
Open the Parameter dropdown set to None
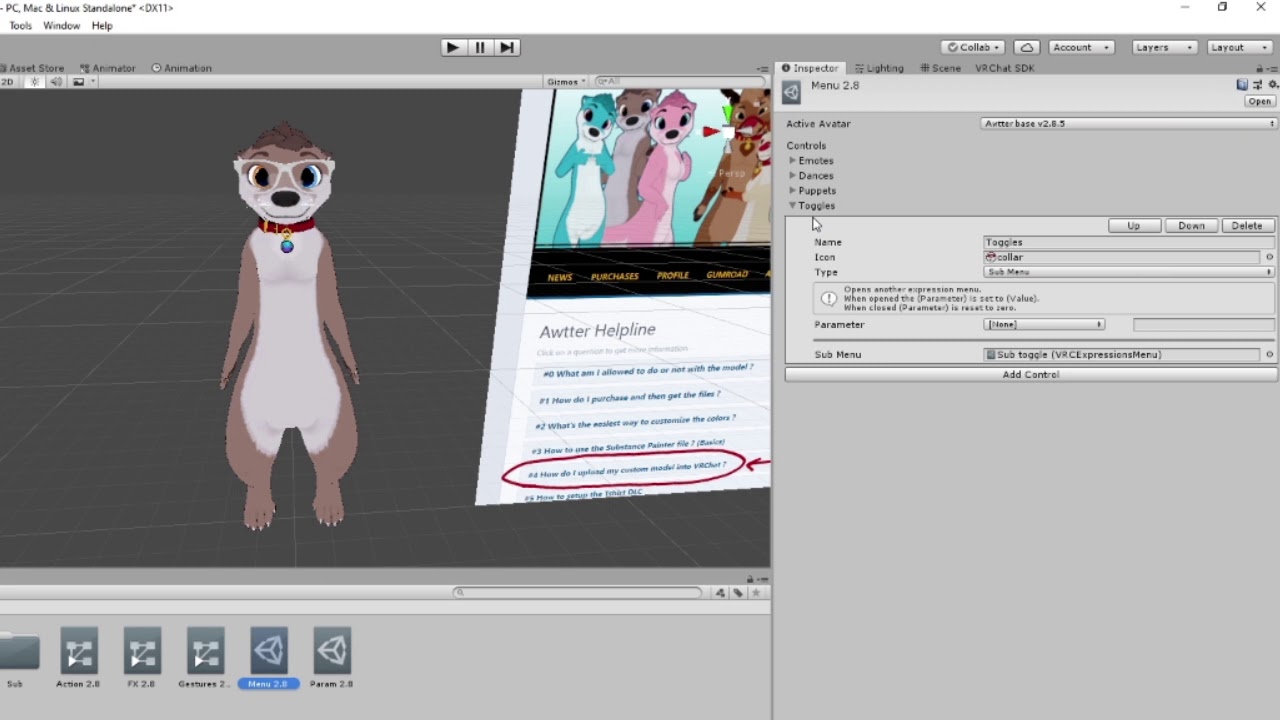pos(1044,324)
